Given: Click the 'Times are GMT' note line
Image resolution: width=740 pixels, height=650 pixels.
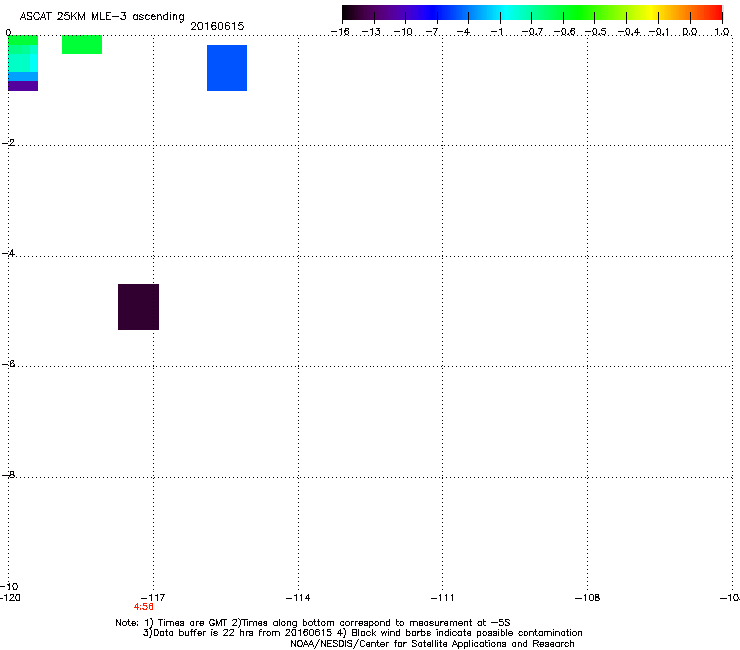Looking at the screenshot, I should (313, 623).
